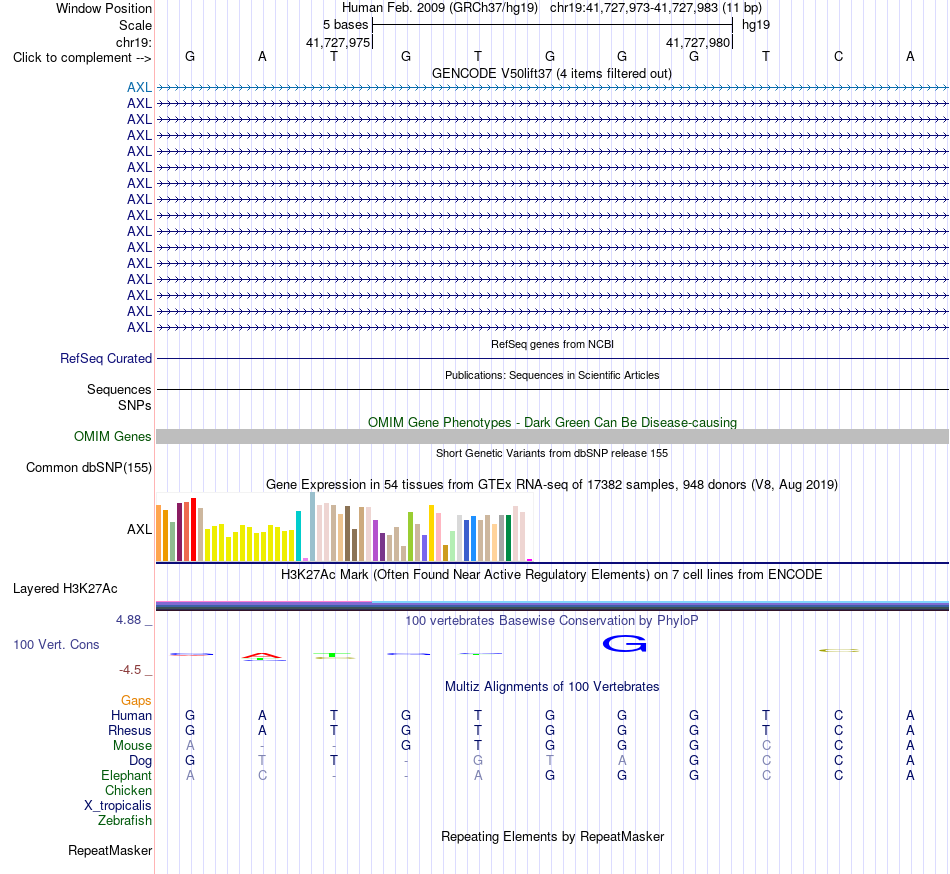Click the 'Human Feb. 2009 (GRCh37/hg19)' header text
This screenshot has height=874, width=950.
440,8
